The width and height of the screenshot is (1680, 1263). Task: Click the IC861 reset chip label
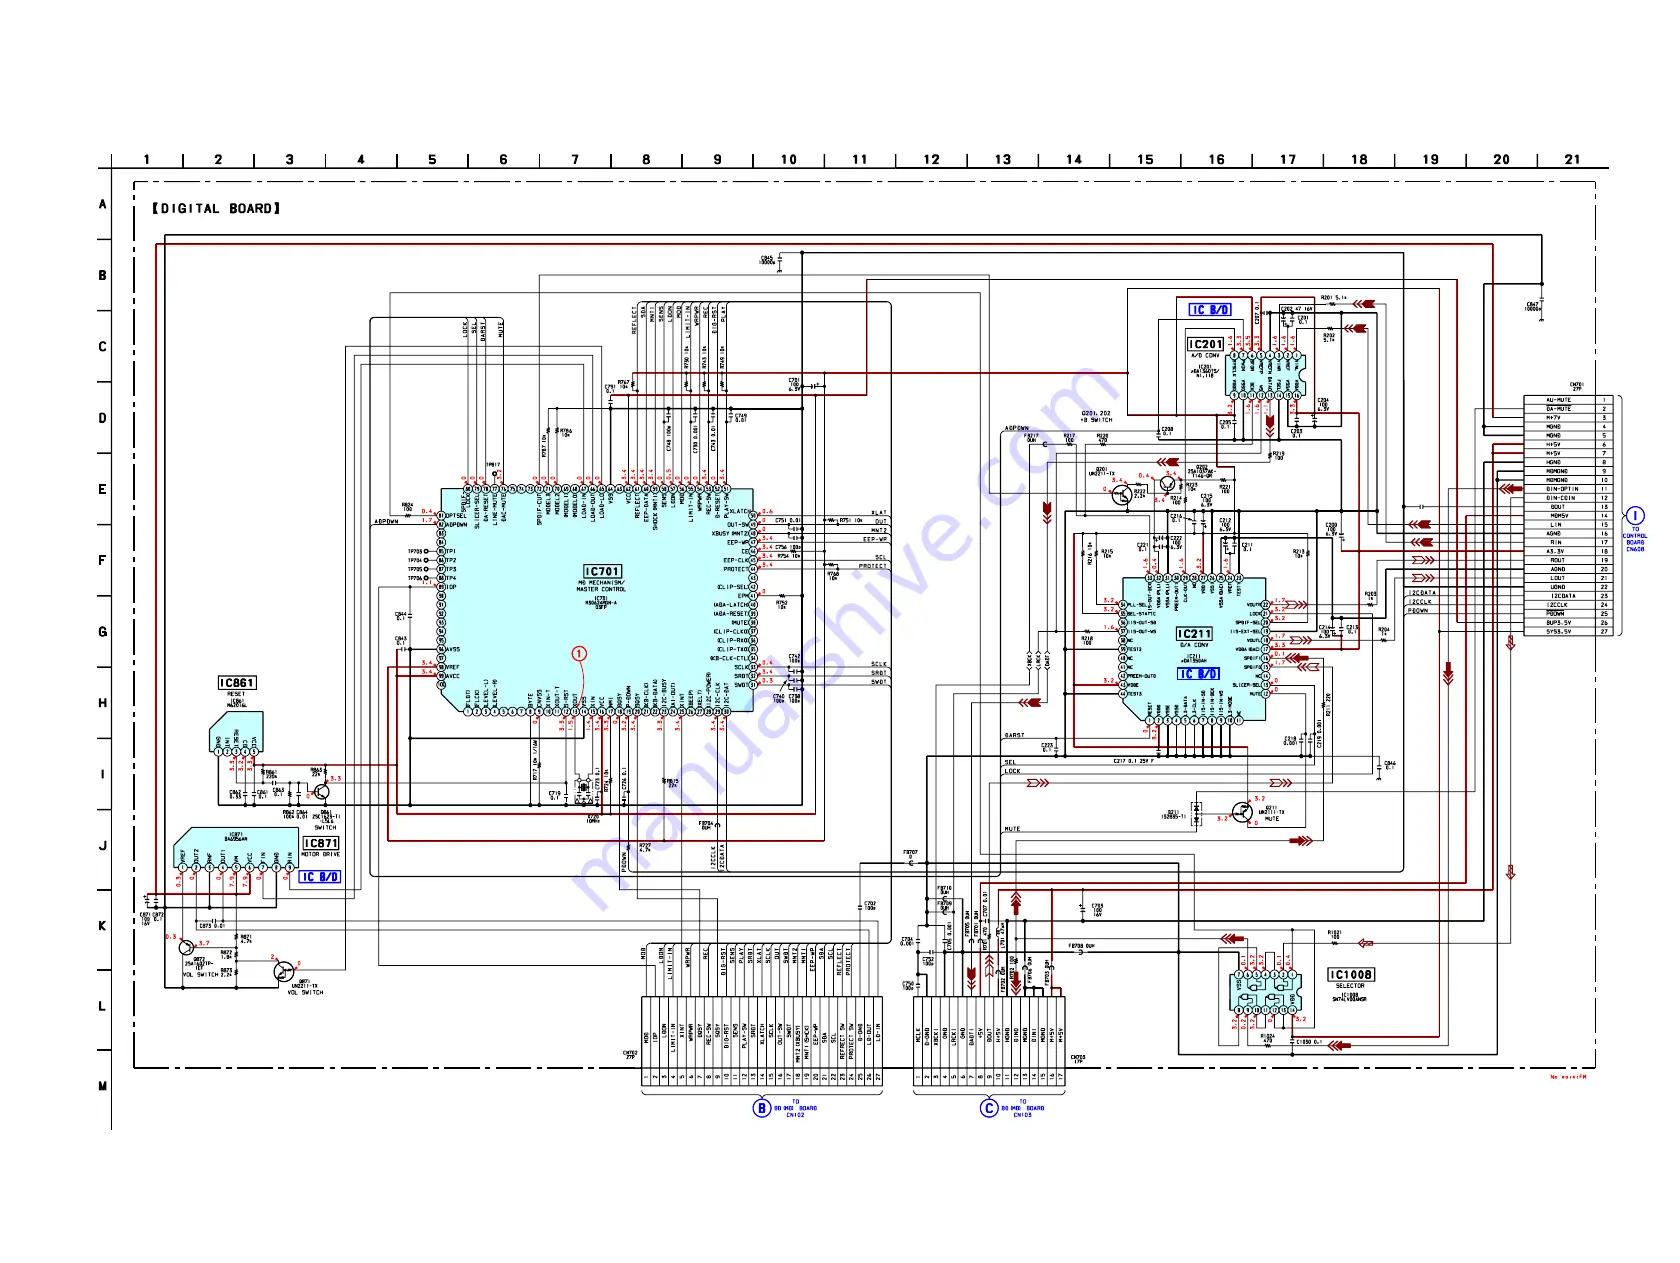[x=237, y=683]
